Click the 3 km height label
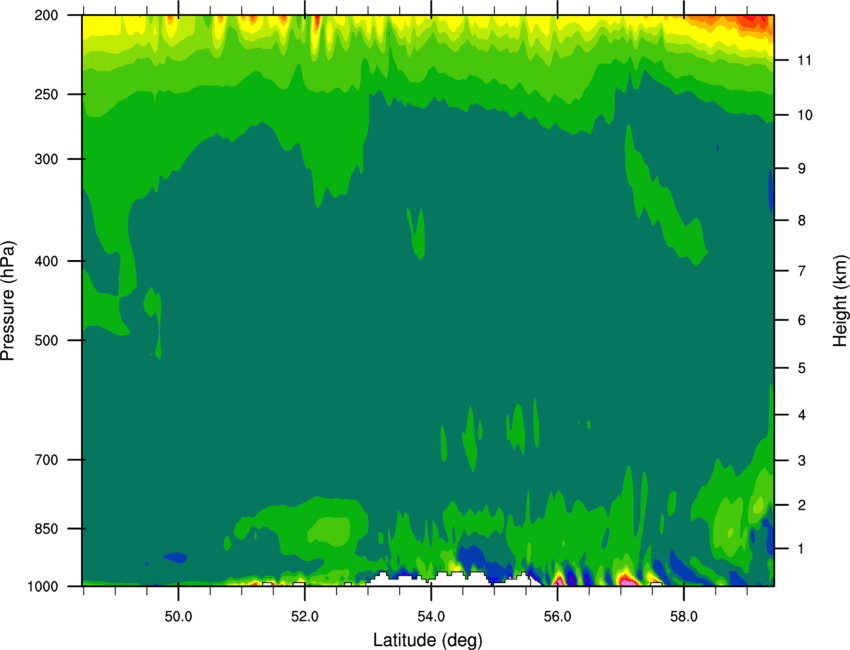Screen dimensions: 850x650 (801, 461)
